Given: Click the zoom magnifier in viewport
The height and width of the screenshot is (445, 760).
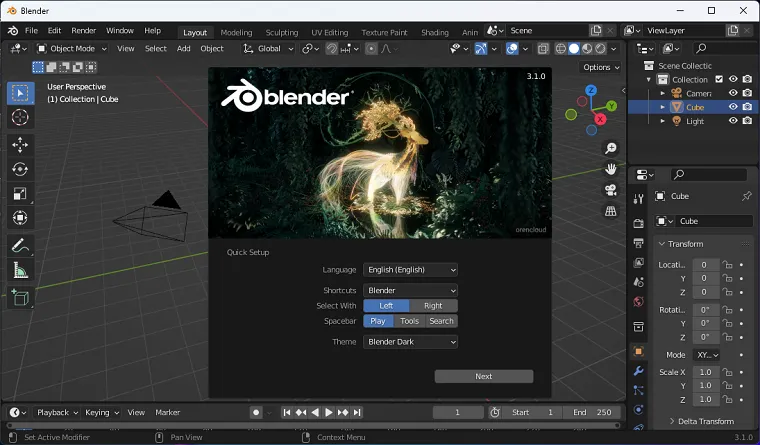Looking at the screenshot, I should [x=611, y=148].
